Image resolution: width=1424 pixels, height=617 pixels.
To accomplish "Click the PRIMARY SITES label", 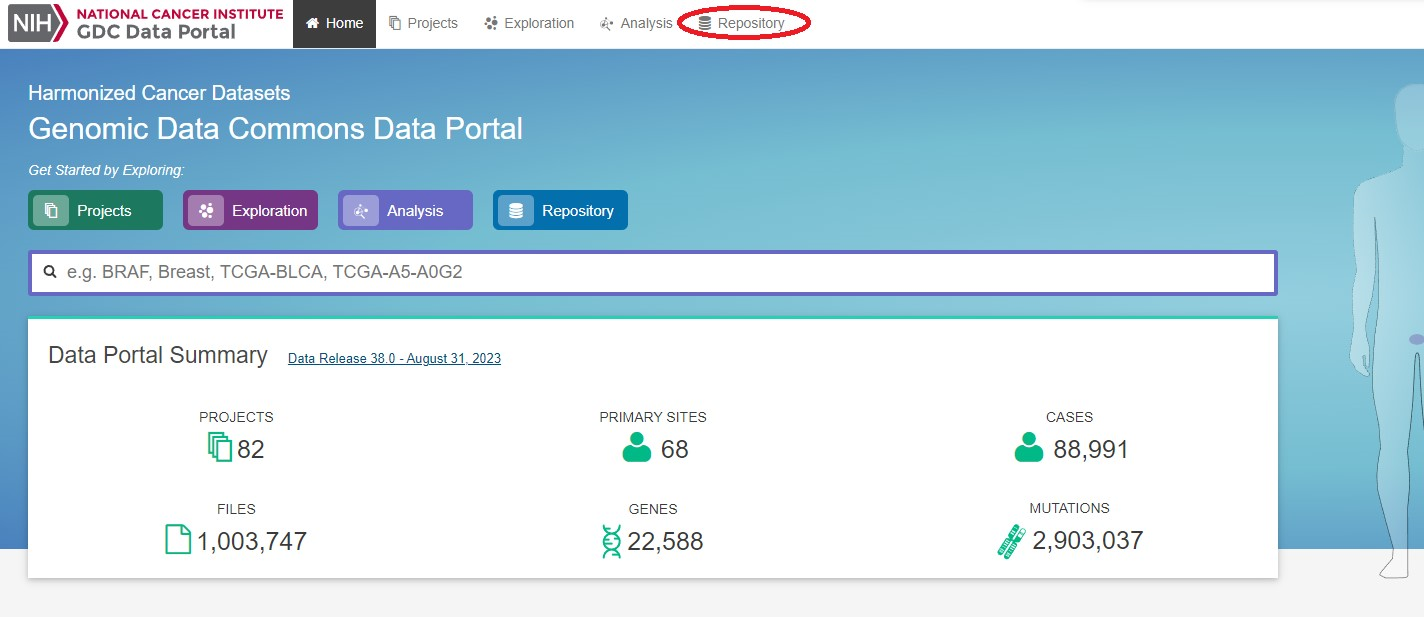I will [x=653, y=417].
